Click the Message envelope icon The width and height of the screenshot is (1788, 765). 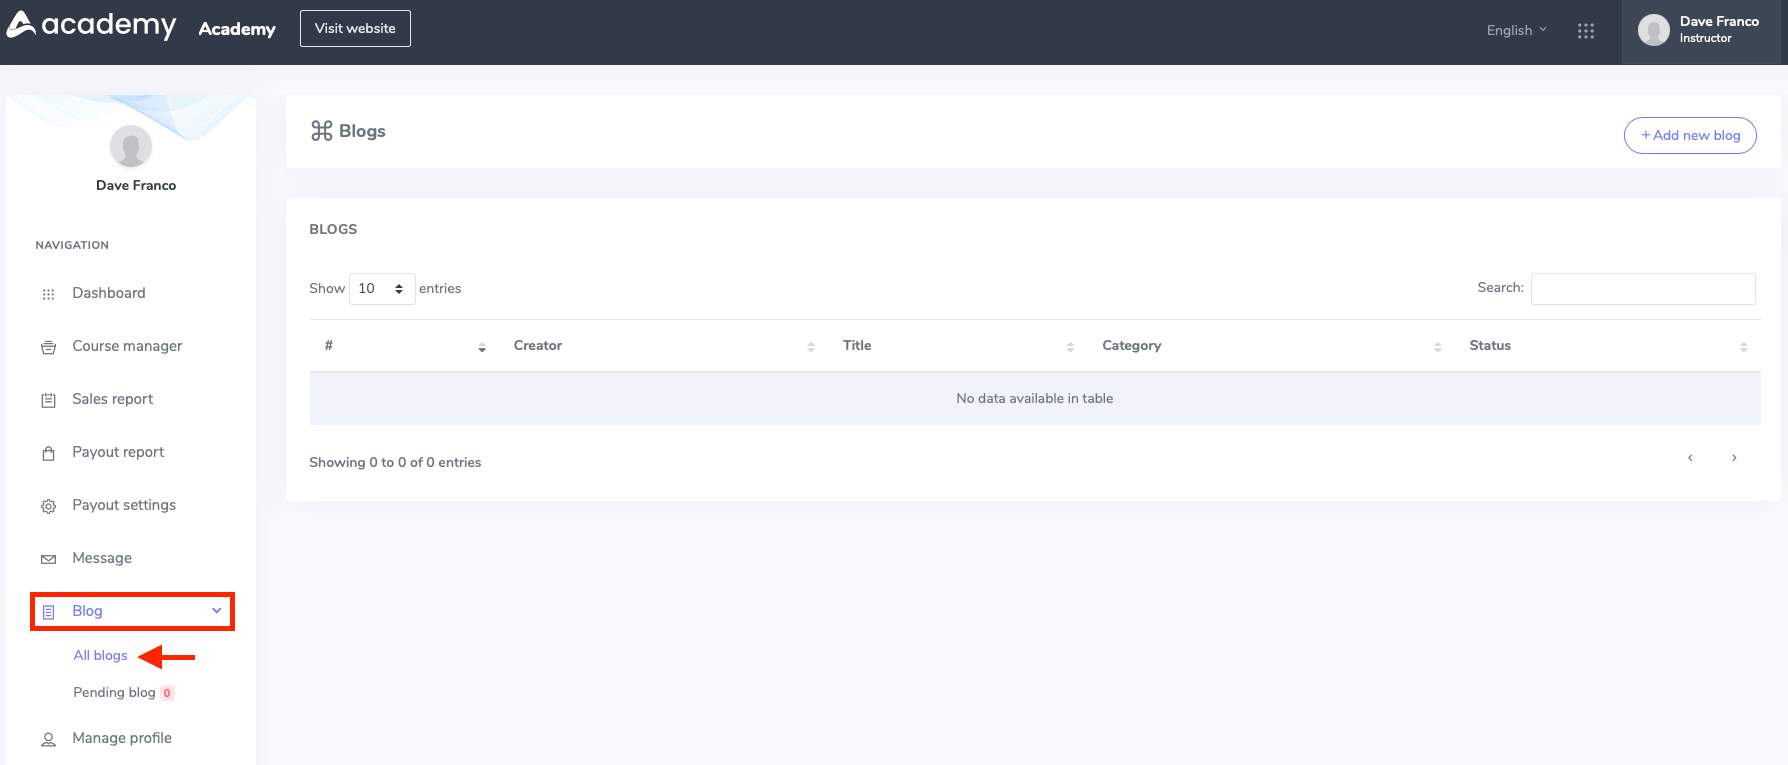(48, 559)
